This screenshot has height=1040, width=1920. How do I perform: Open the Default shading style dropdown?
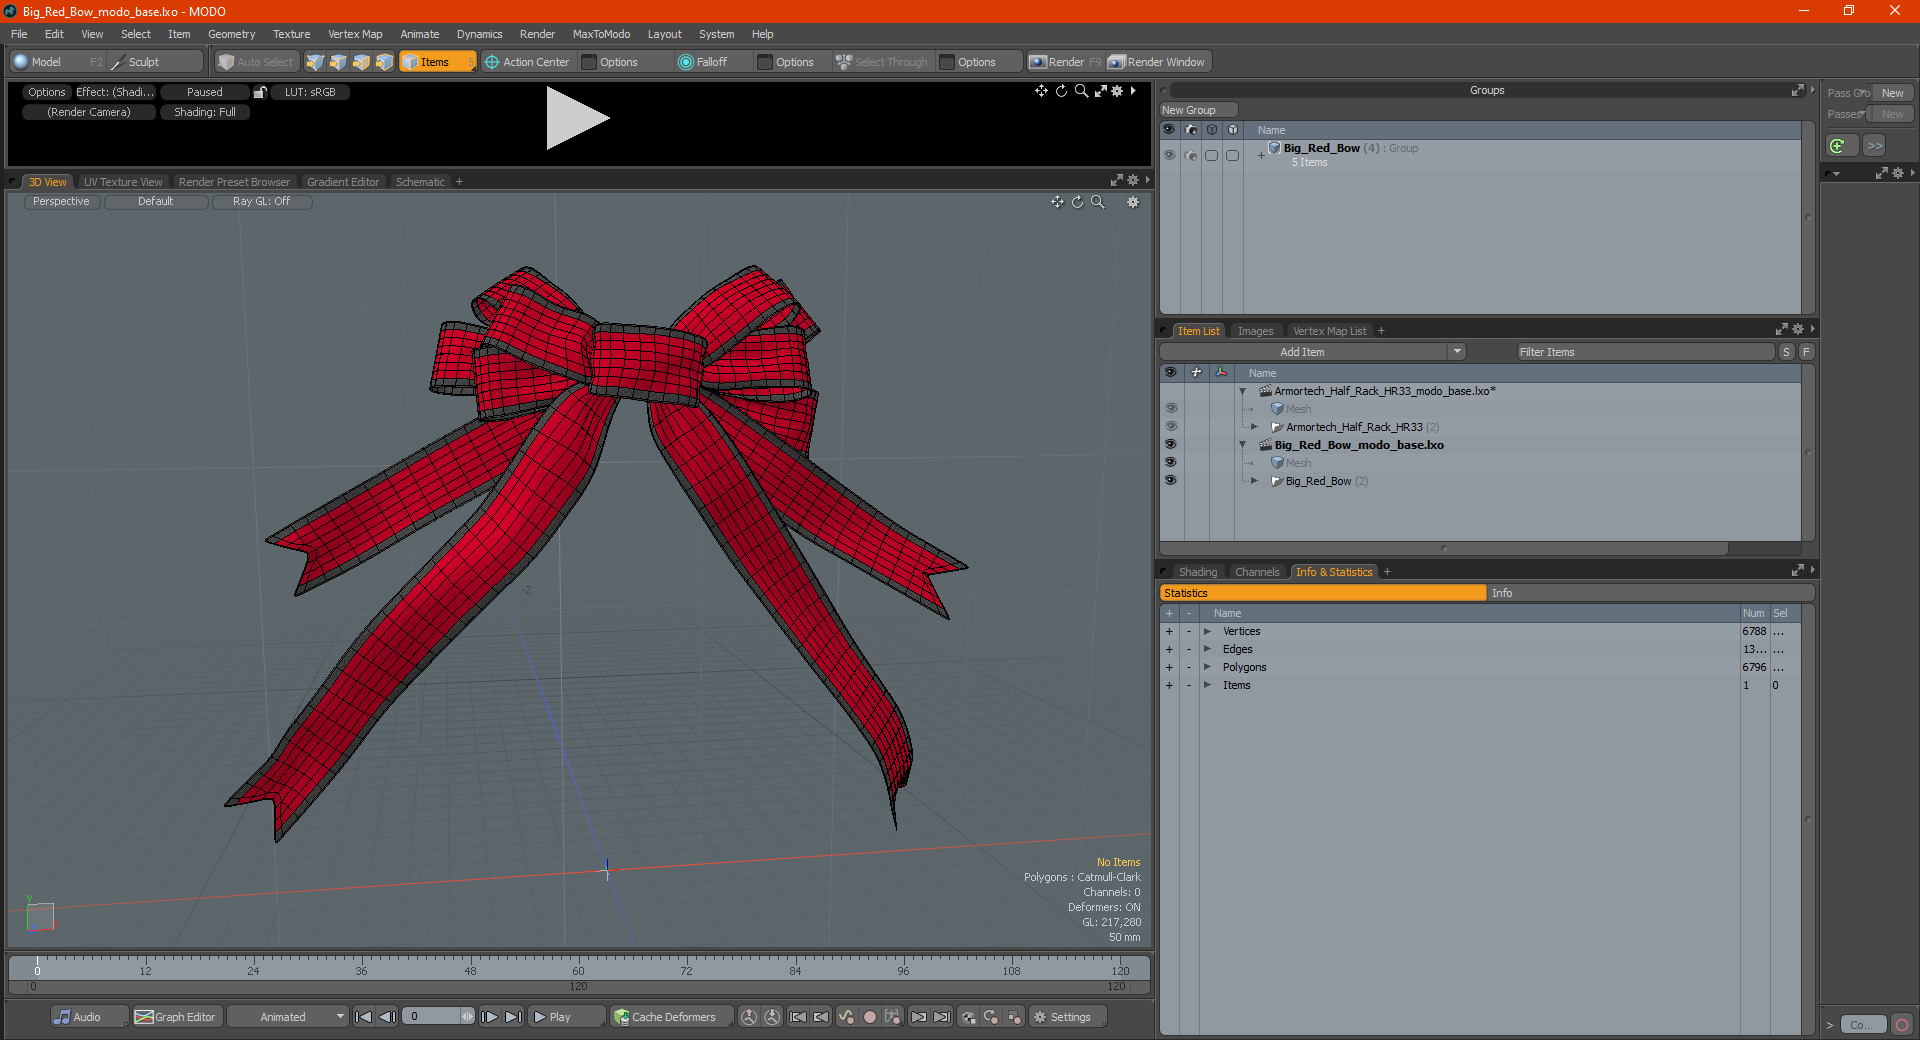(156, 202)
